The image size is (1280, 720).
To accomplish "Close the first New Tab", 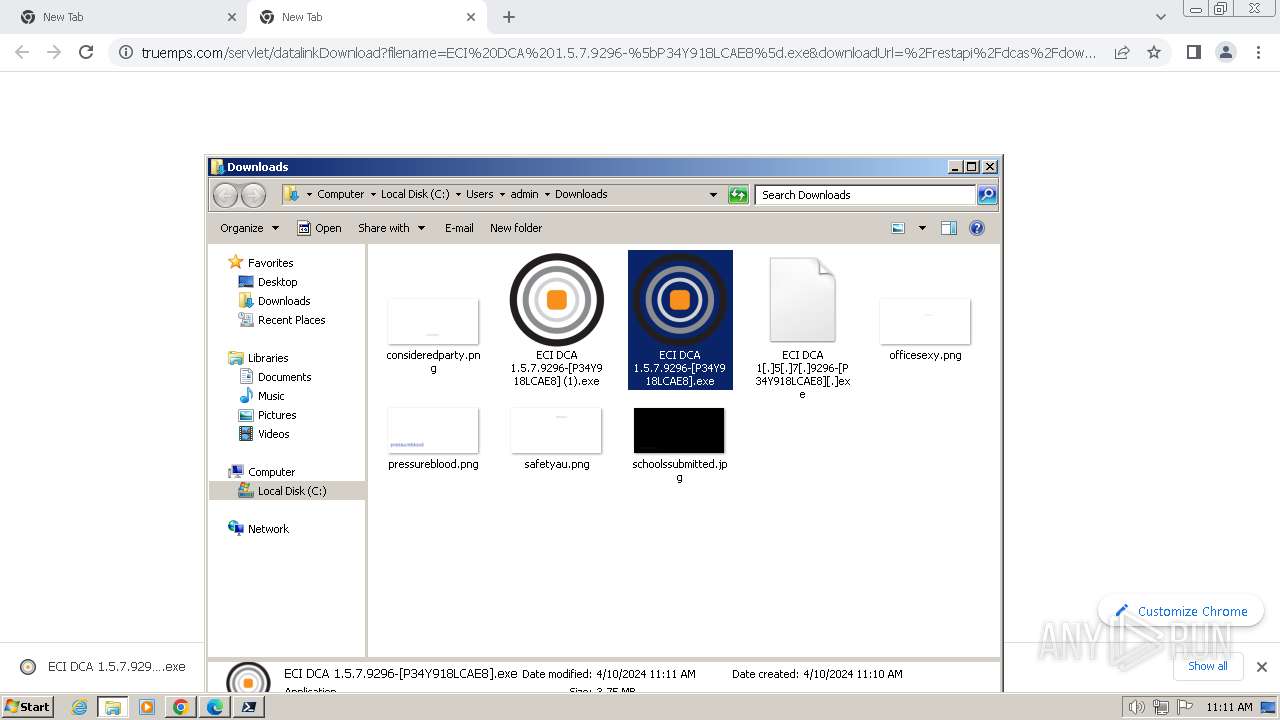I will tap(232, 17).
